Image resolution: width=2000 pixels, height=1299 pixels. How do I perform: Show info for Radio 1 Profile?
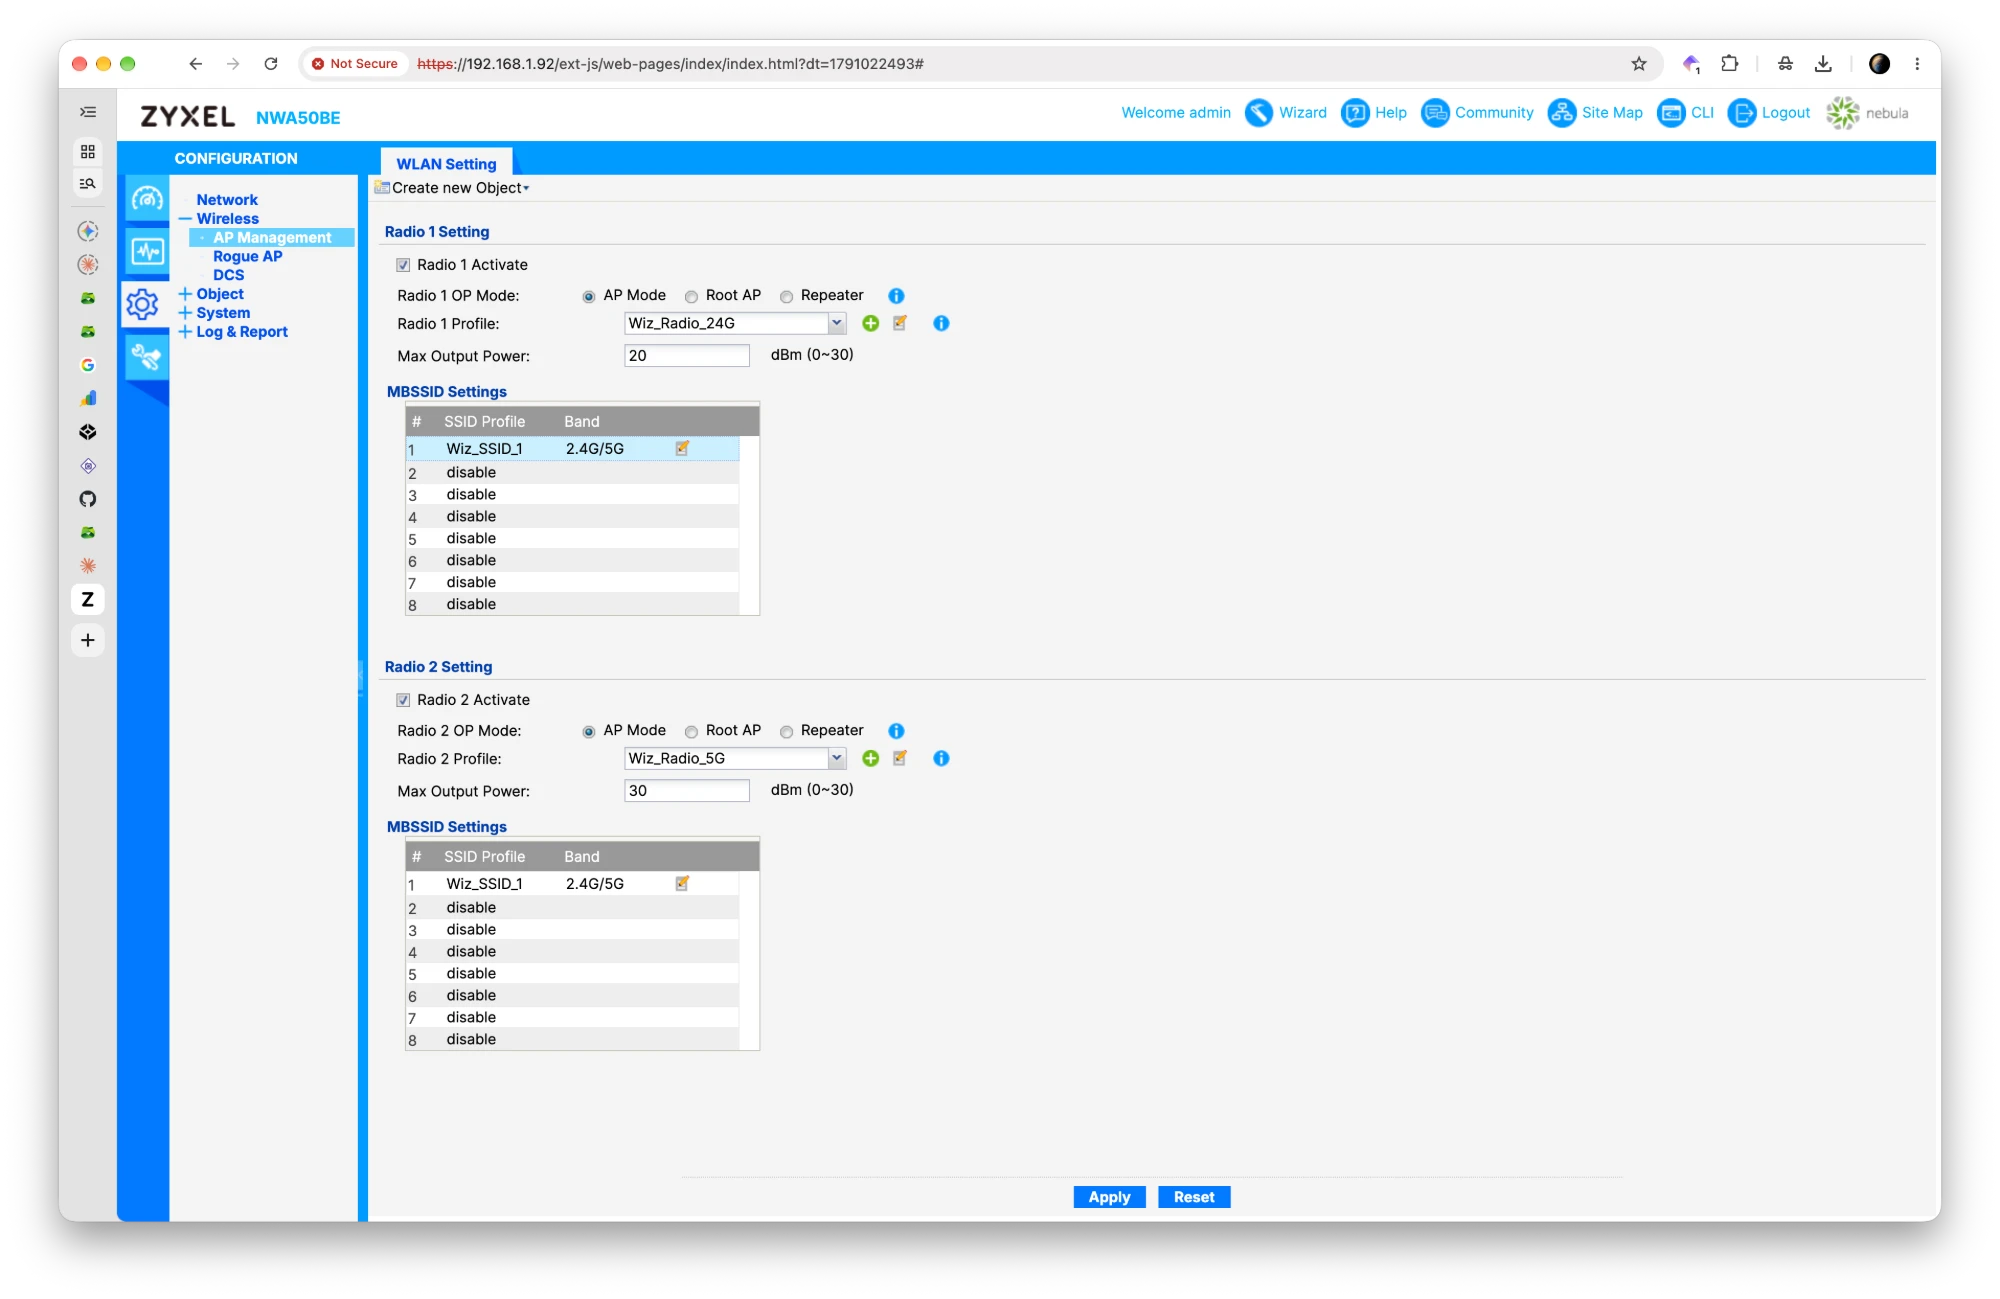[941, 323]
